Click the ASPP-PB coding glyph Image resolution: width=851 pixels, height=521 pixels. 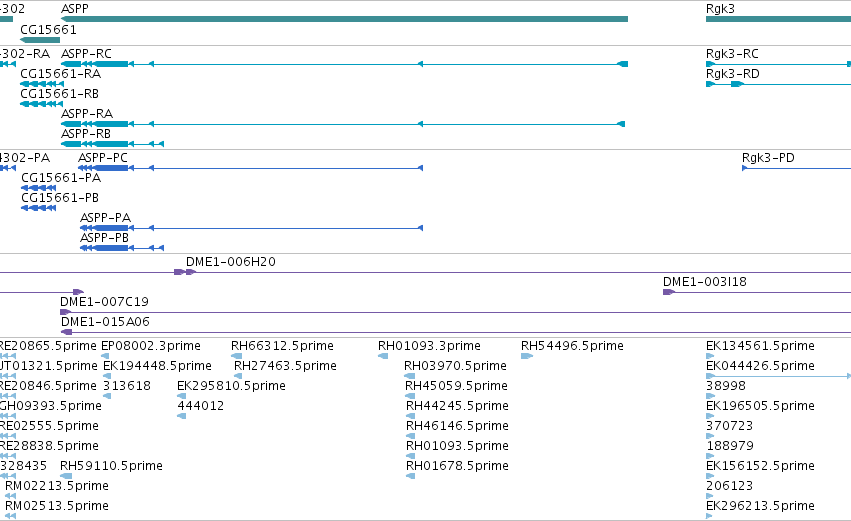122,248
